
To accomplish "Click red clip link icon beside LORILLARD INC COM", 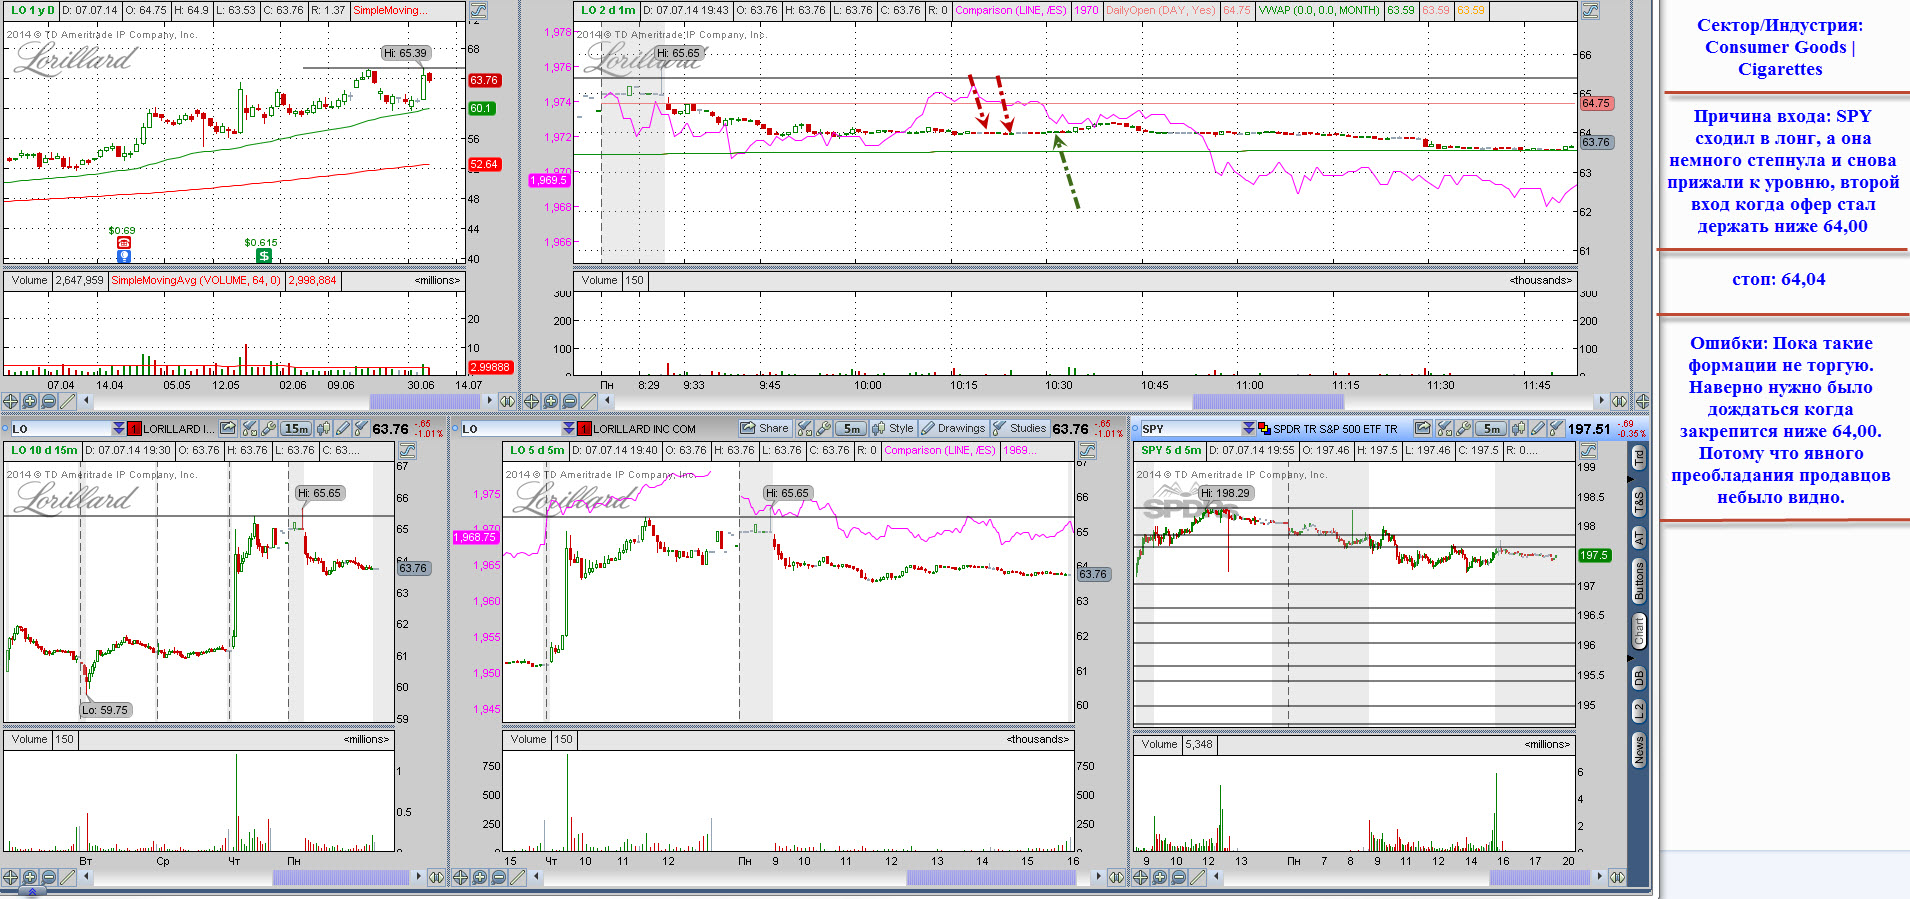I will 585,429.
